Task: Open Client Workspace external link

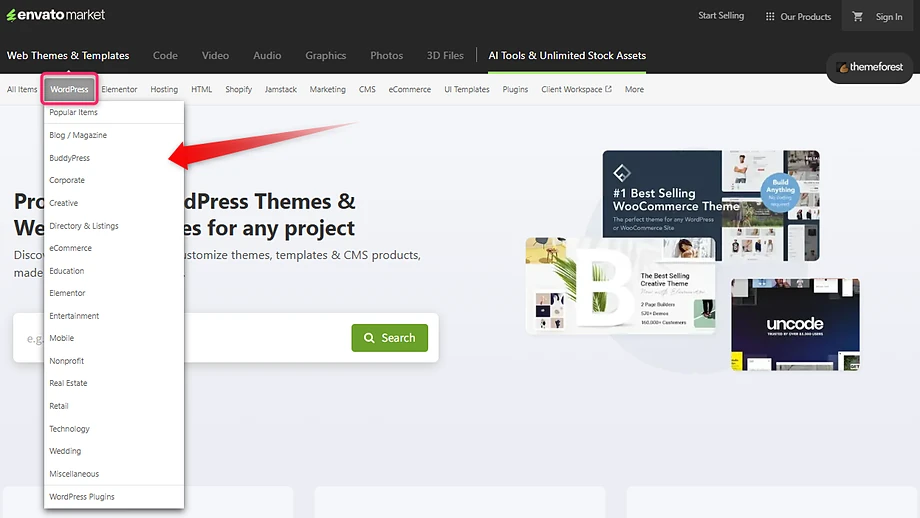Action: pyautogui.click(x=576, y=89)
